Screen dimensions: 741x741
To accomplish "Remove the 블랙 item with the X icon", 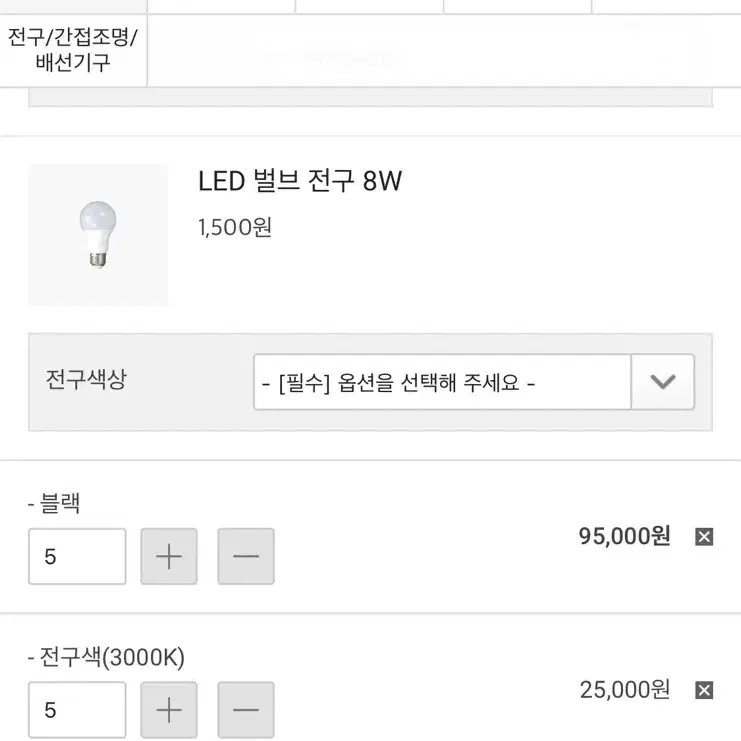I will pos(704,537).
